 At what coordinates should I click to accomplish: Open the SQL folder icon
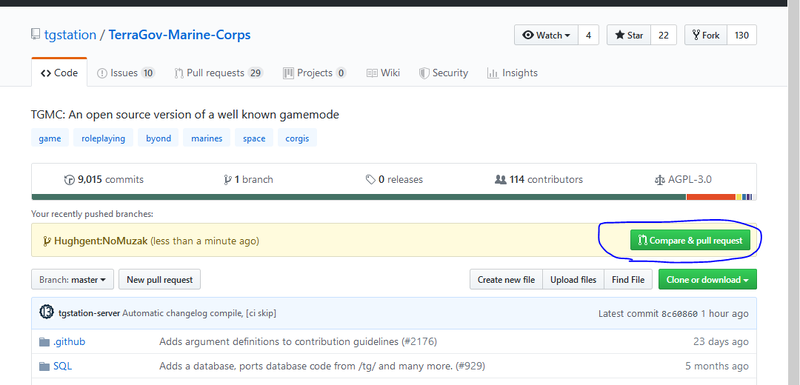tap(44, 366)
